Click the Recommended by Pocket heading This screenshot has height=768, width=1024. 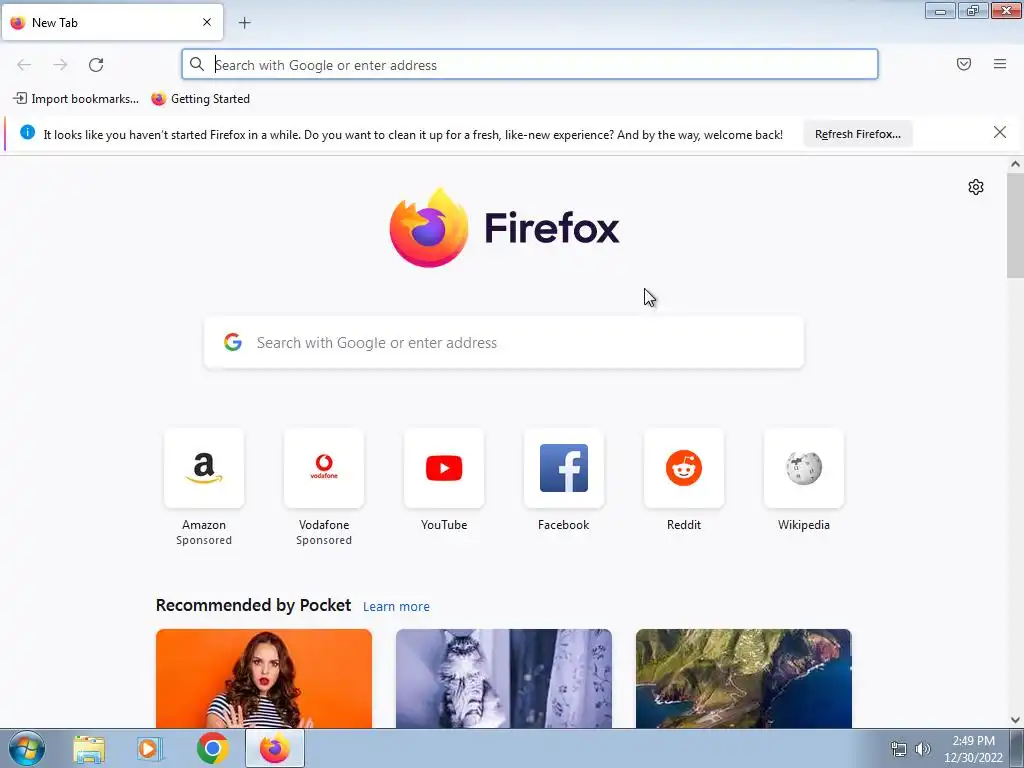click(253, 605)
